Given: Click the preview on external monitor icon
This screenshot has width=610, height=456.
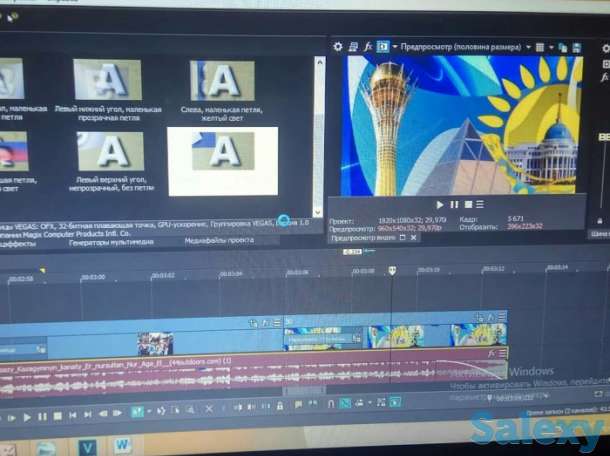Looking at the screenshot, I should 353,47.
